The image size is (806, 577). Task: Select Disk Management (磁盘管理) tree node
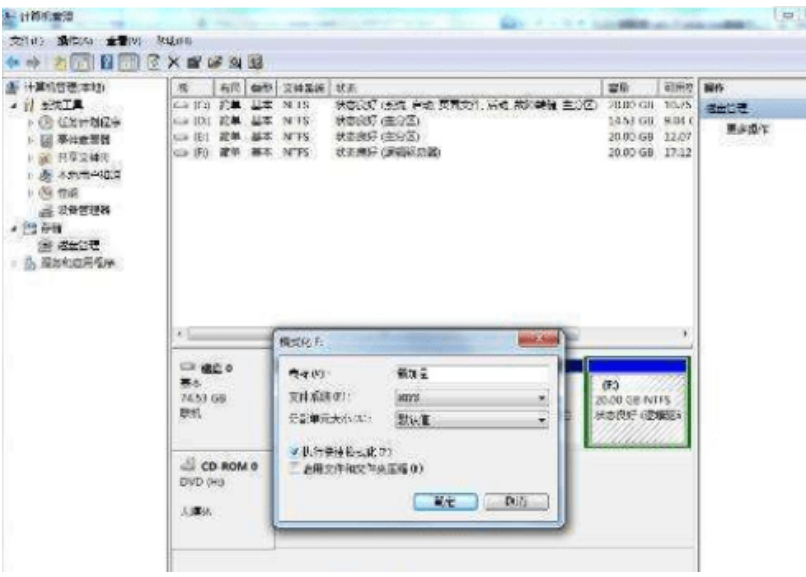(x=73, y=245)
